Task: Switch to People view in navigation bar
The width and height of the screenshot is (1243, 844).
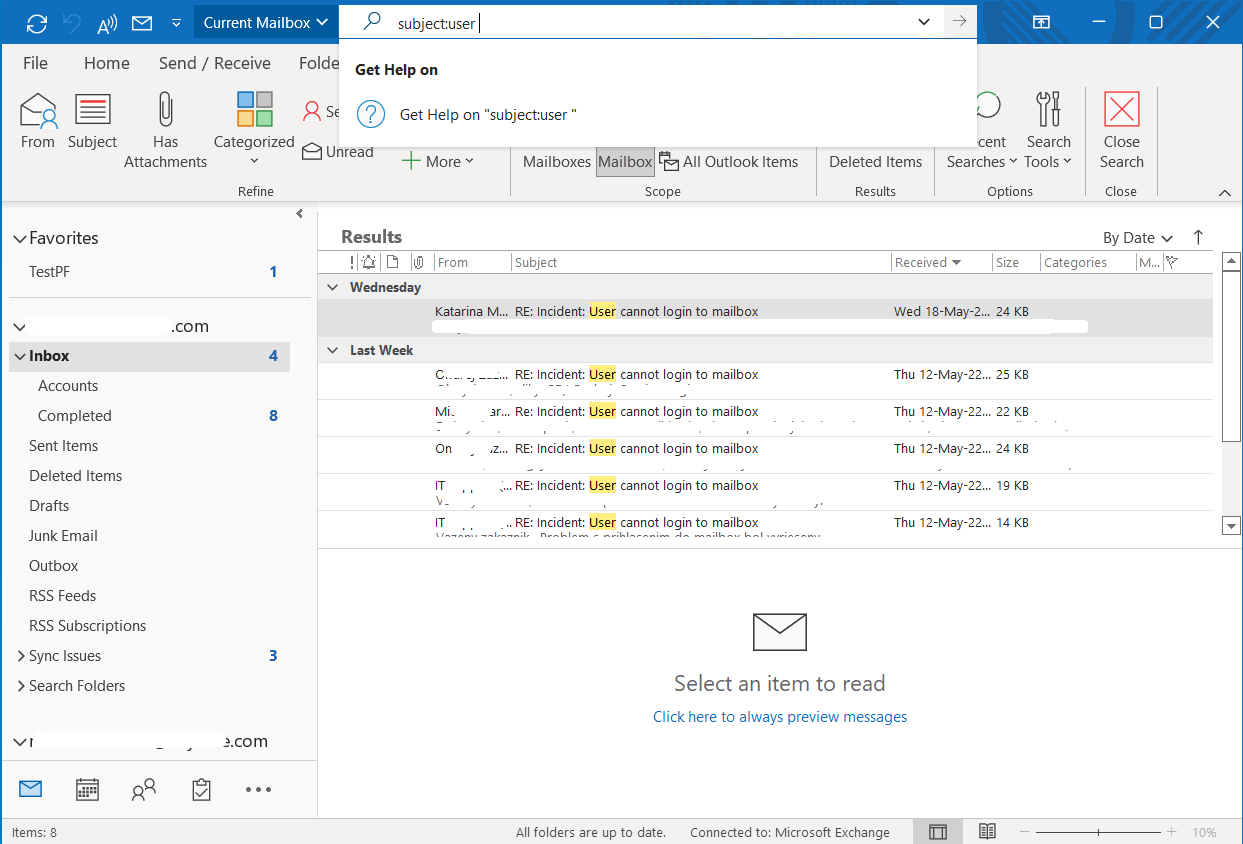Action: click(144, 790)
